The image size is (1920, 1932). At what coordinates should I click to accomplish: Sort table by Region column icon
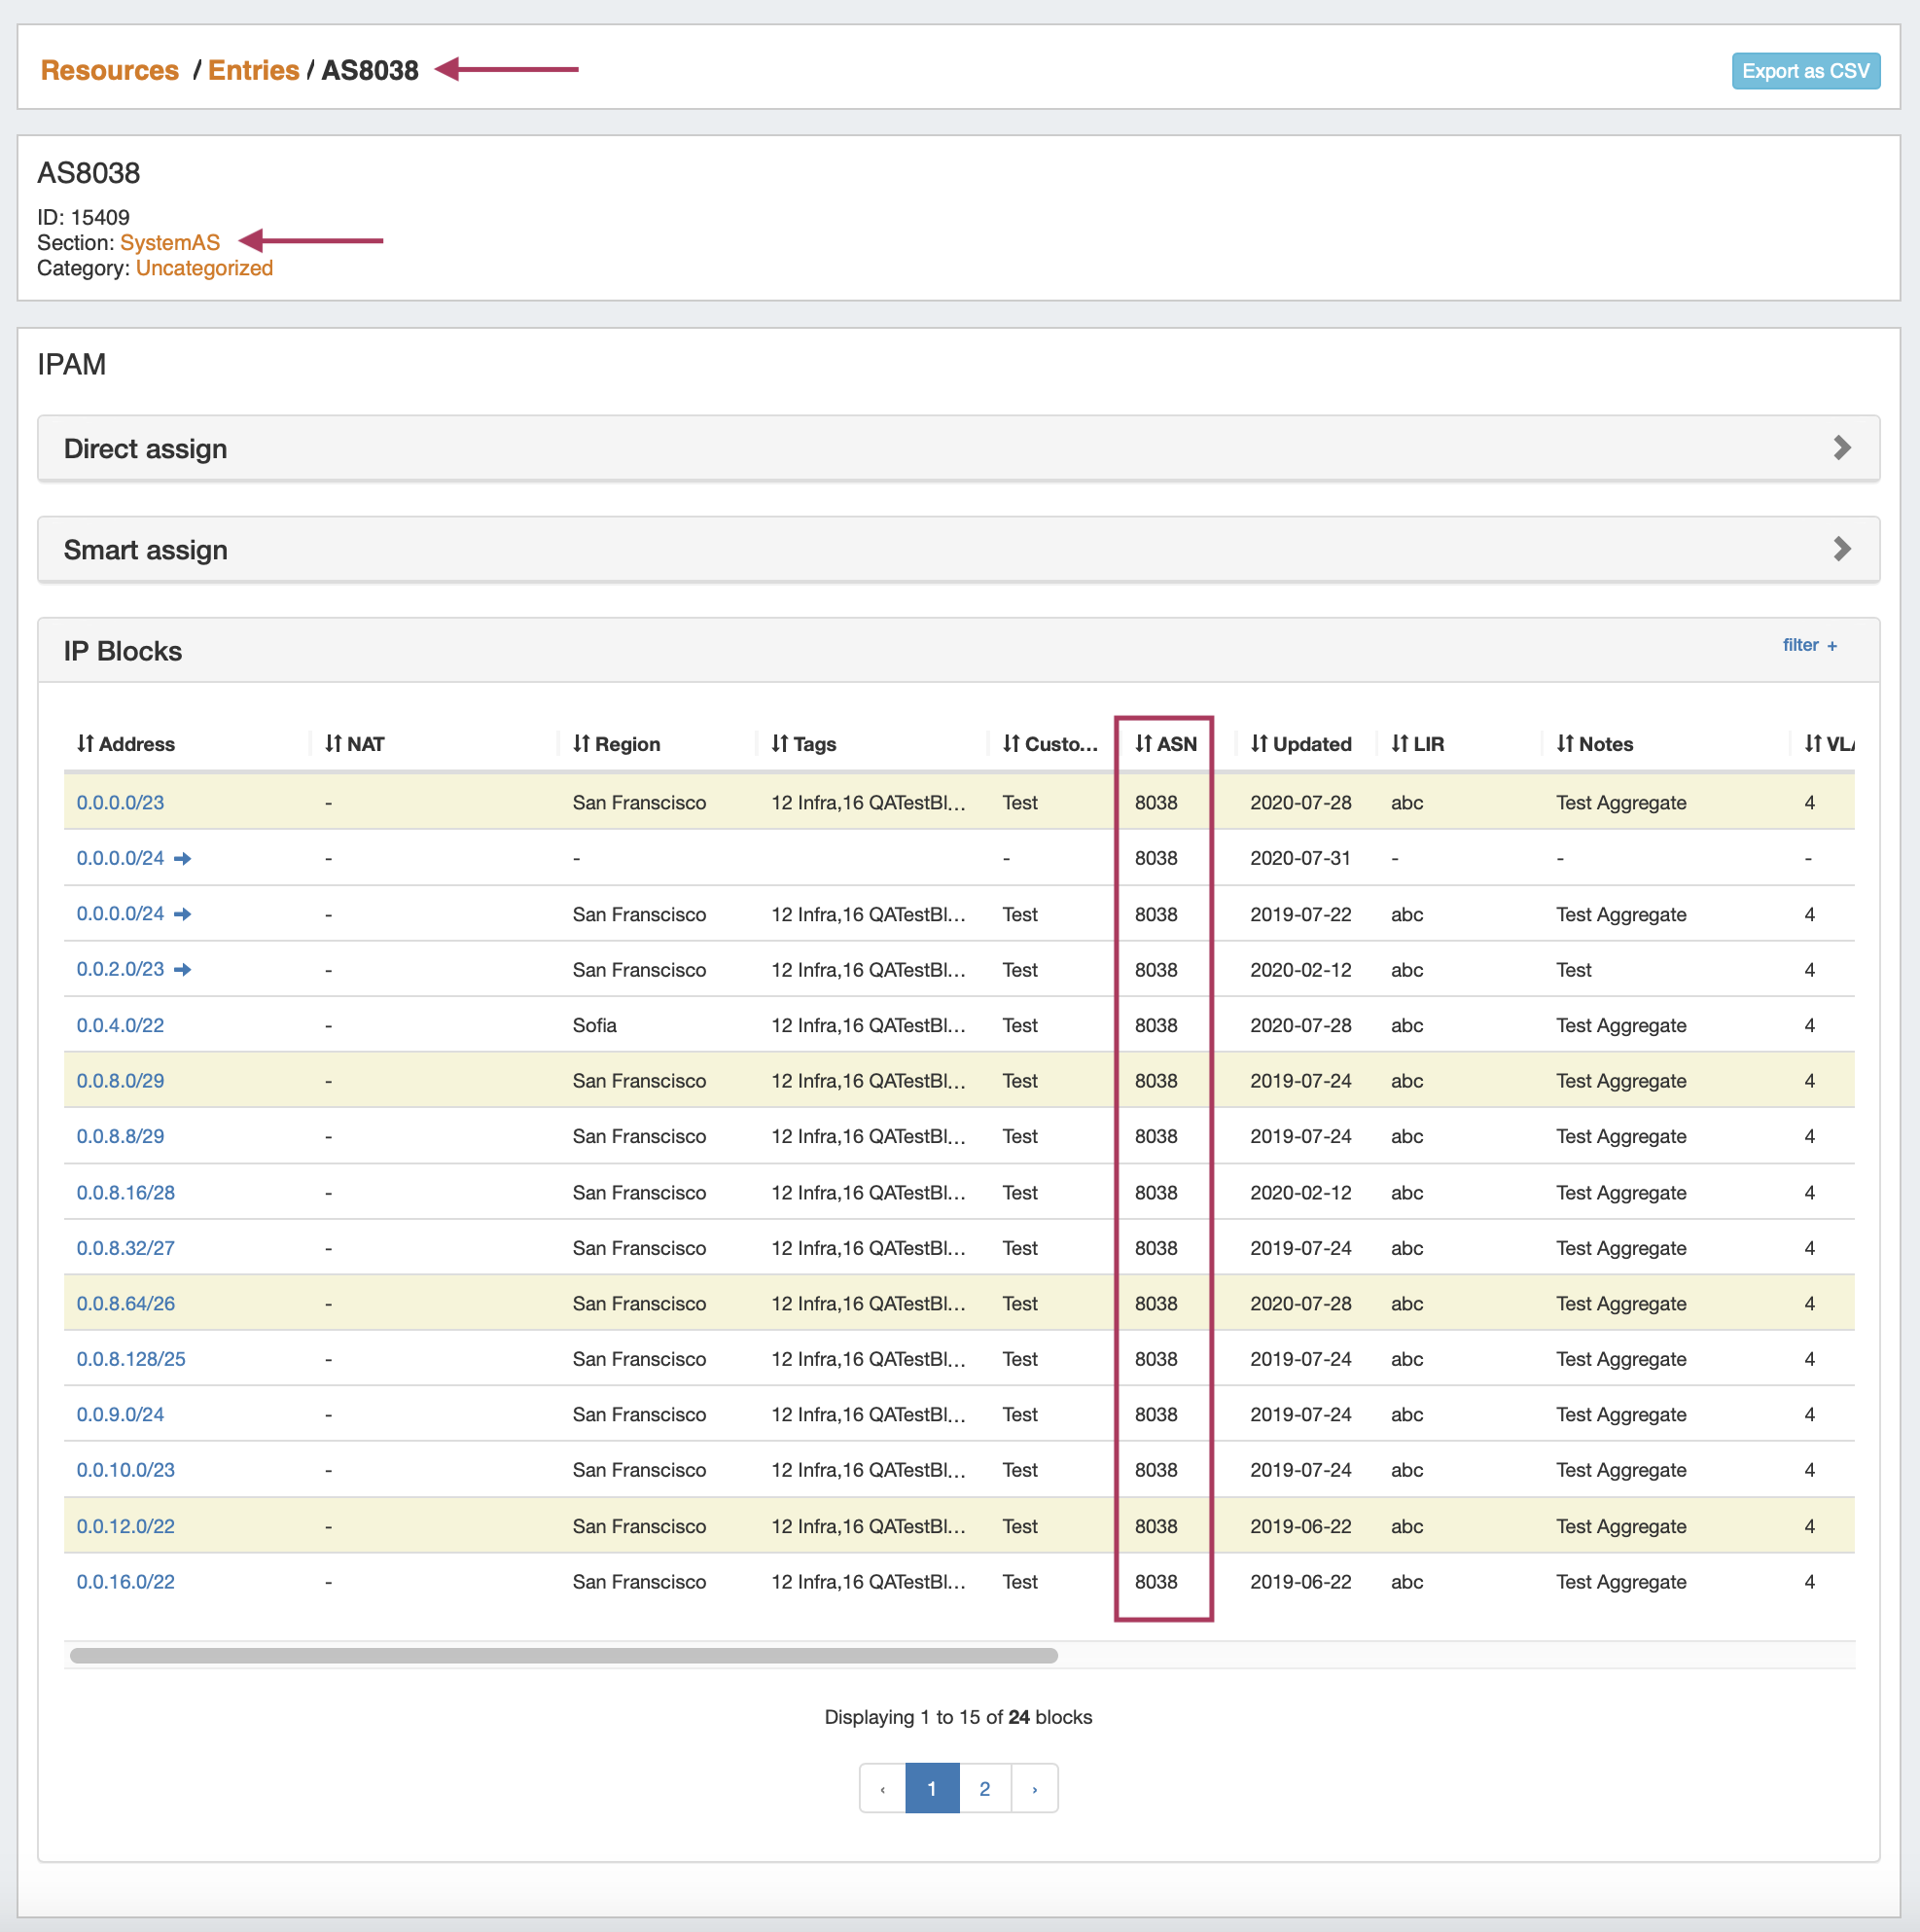pyautogui.click(x=581, y=744)
